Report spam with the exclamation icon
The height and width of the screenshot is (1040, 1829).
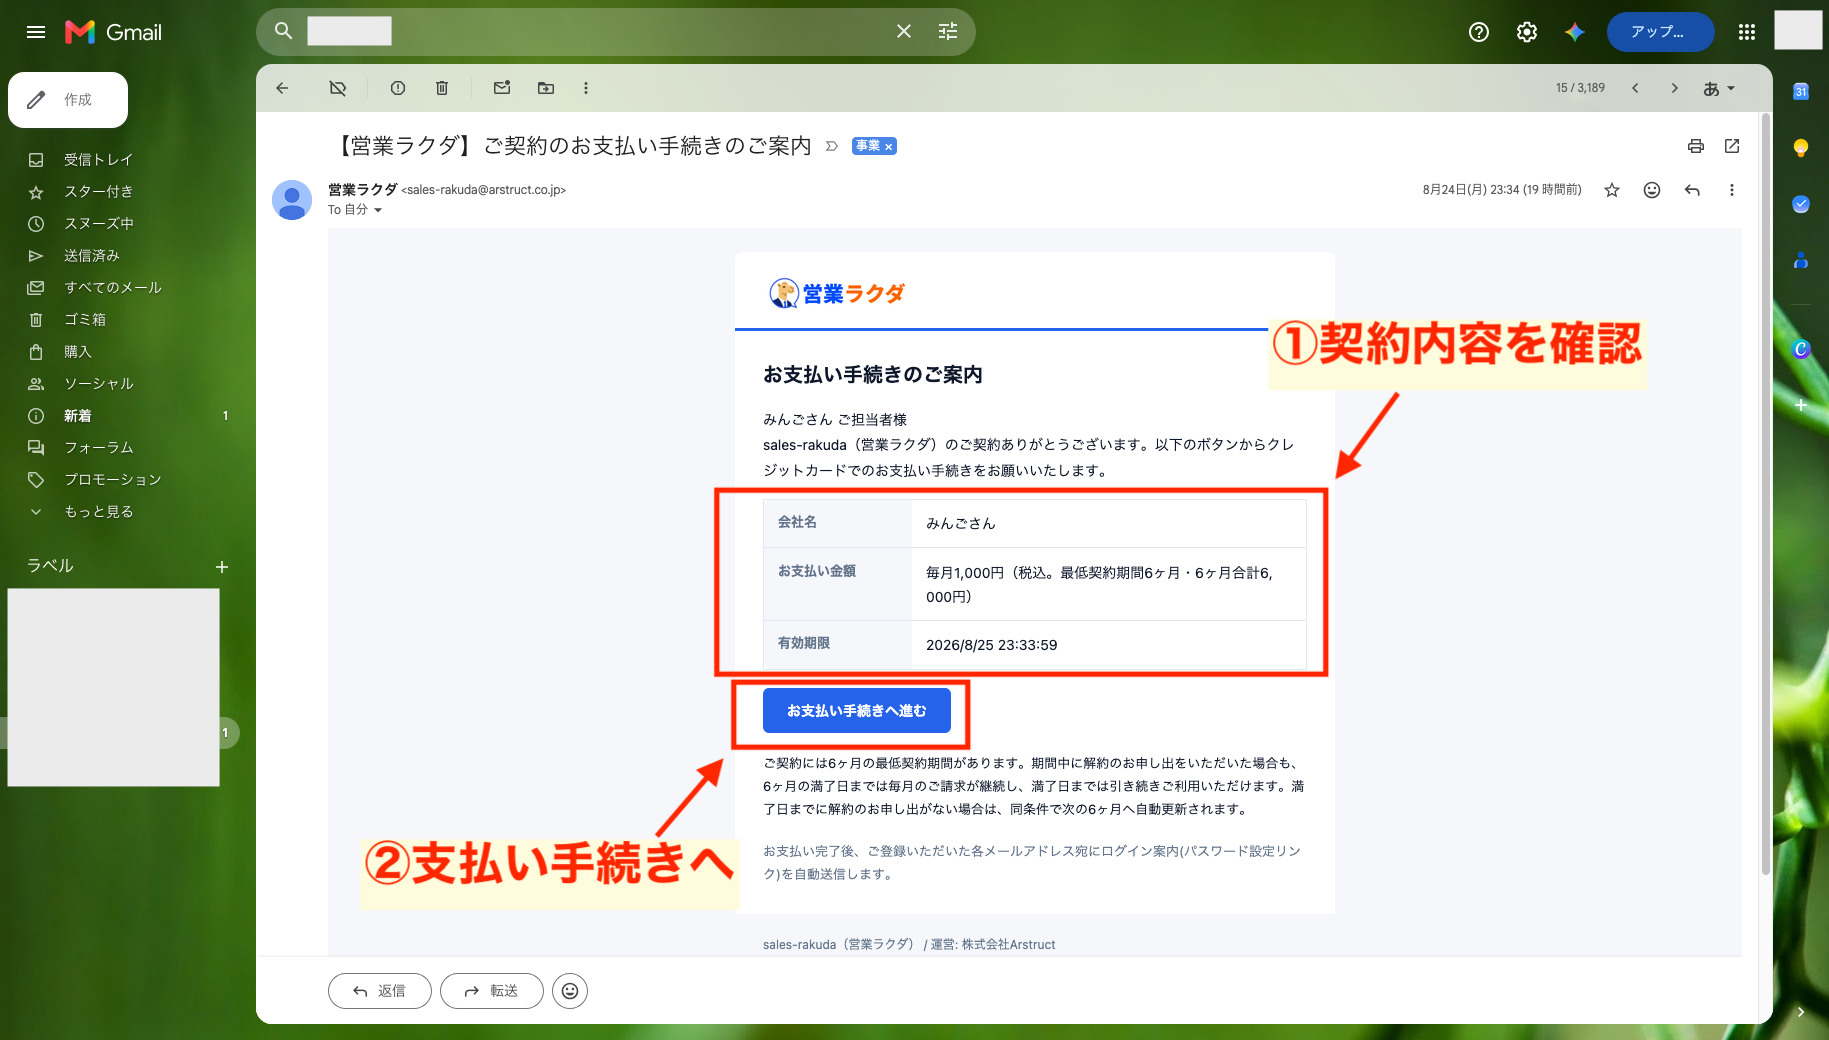pos(398,88)
